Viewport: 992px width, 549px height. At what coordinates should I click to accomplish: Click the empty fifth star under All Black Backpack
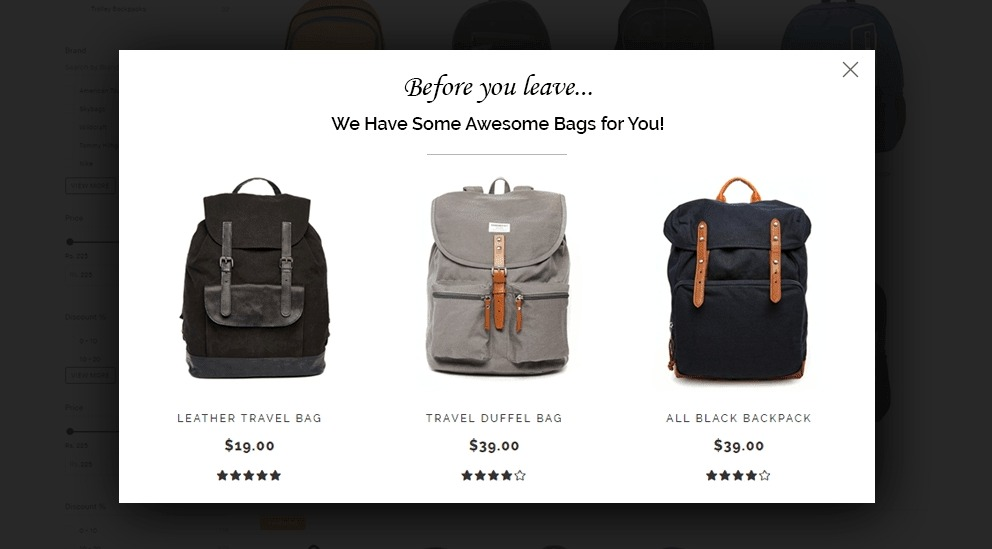[764, 476]
